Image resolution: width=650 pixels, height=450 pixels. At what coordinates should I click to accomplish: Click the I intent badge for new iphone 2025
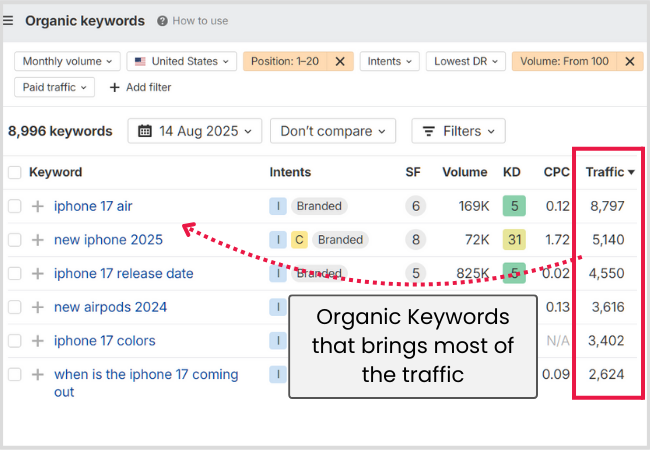(x=278, y=240)
